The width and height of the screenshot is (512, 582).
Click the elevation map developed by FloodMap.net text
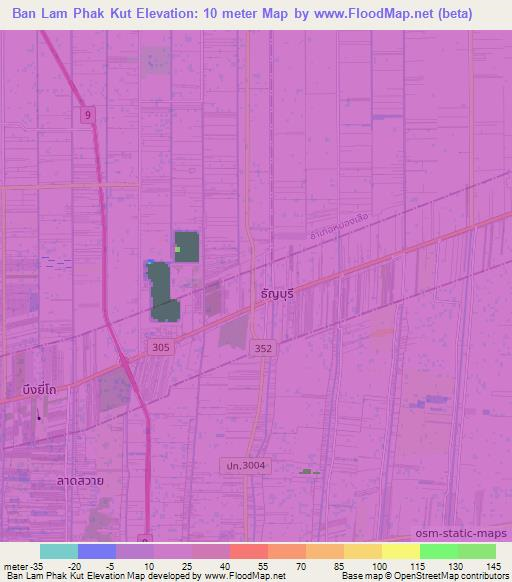coord(146,576)
